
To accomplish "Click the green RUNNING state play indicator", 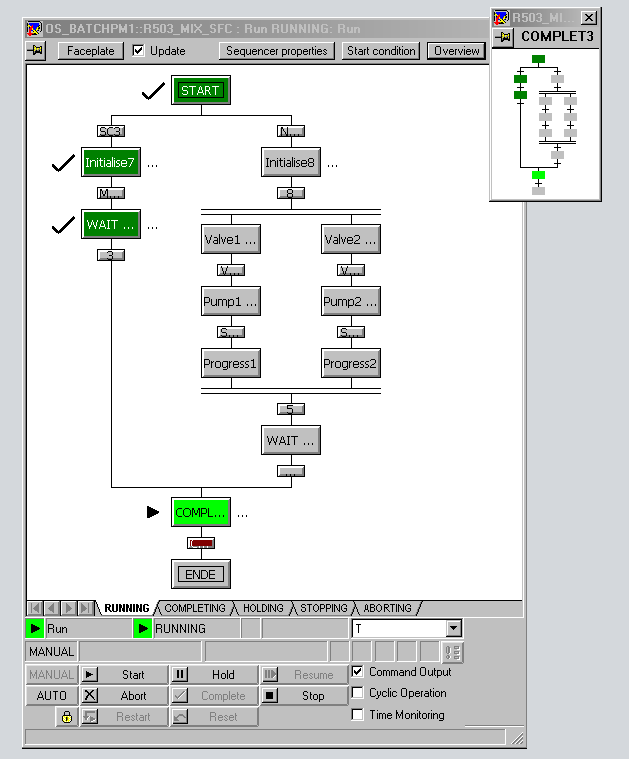I will 143,629.
